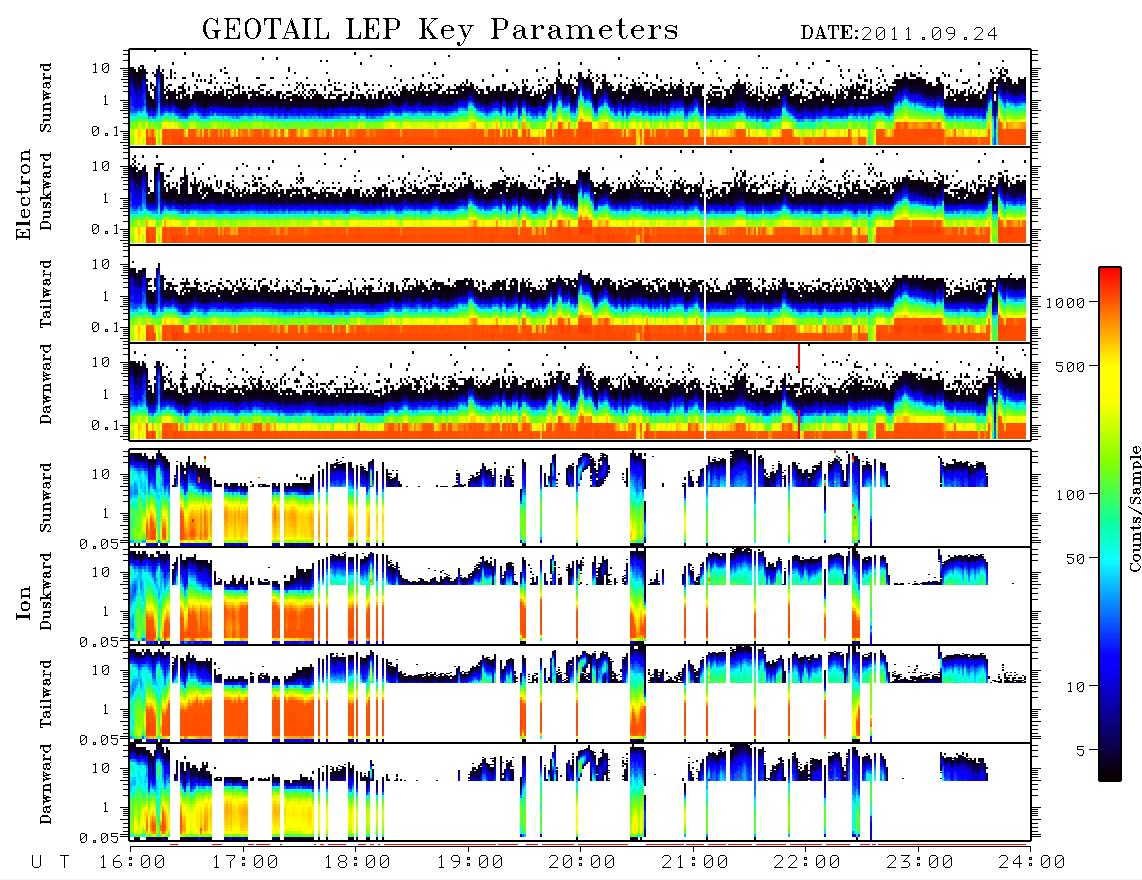Screen dimensions: 1142x880
Task: Click the 500 color bar tick label
Action: (x=1070, y=366)
